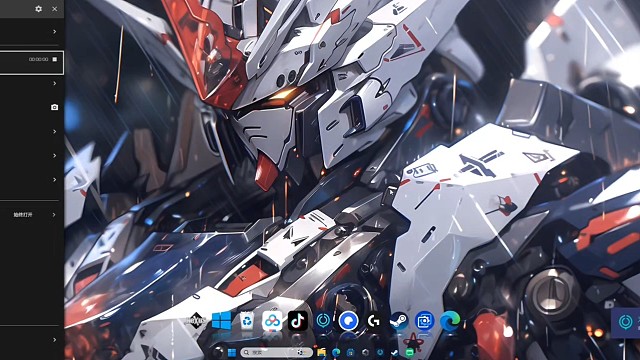Expand the bottom-most chevron in the side panel

54,340
